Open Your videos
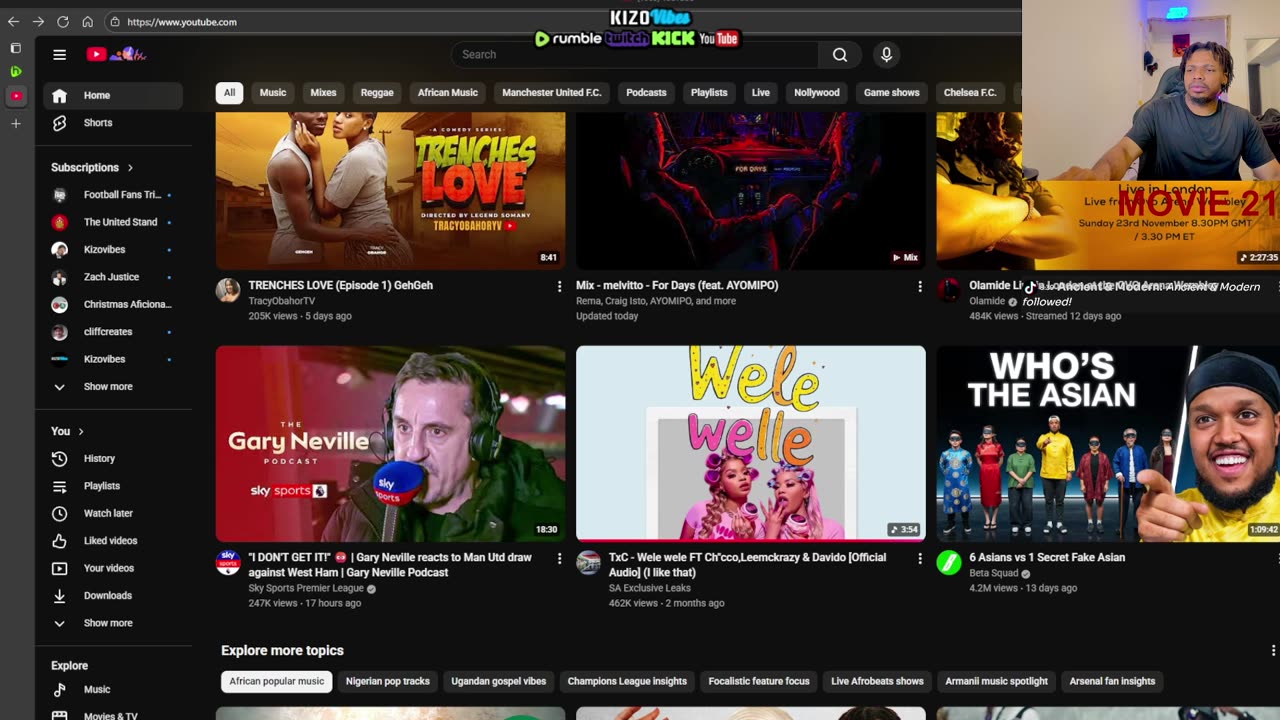 (x=112, y=568)
